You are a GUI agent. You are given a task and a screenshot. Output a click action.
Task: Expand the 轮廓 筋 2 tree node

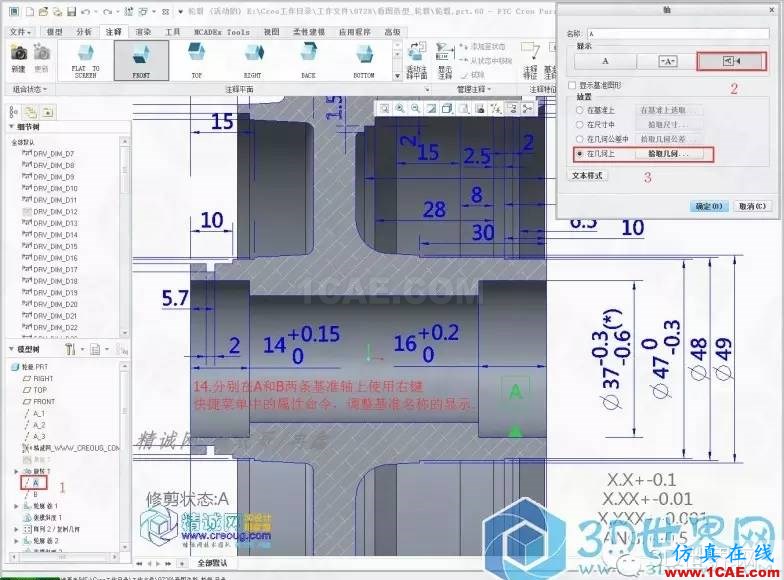click(x=16, y=541)
